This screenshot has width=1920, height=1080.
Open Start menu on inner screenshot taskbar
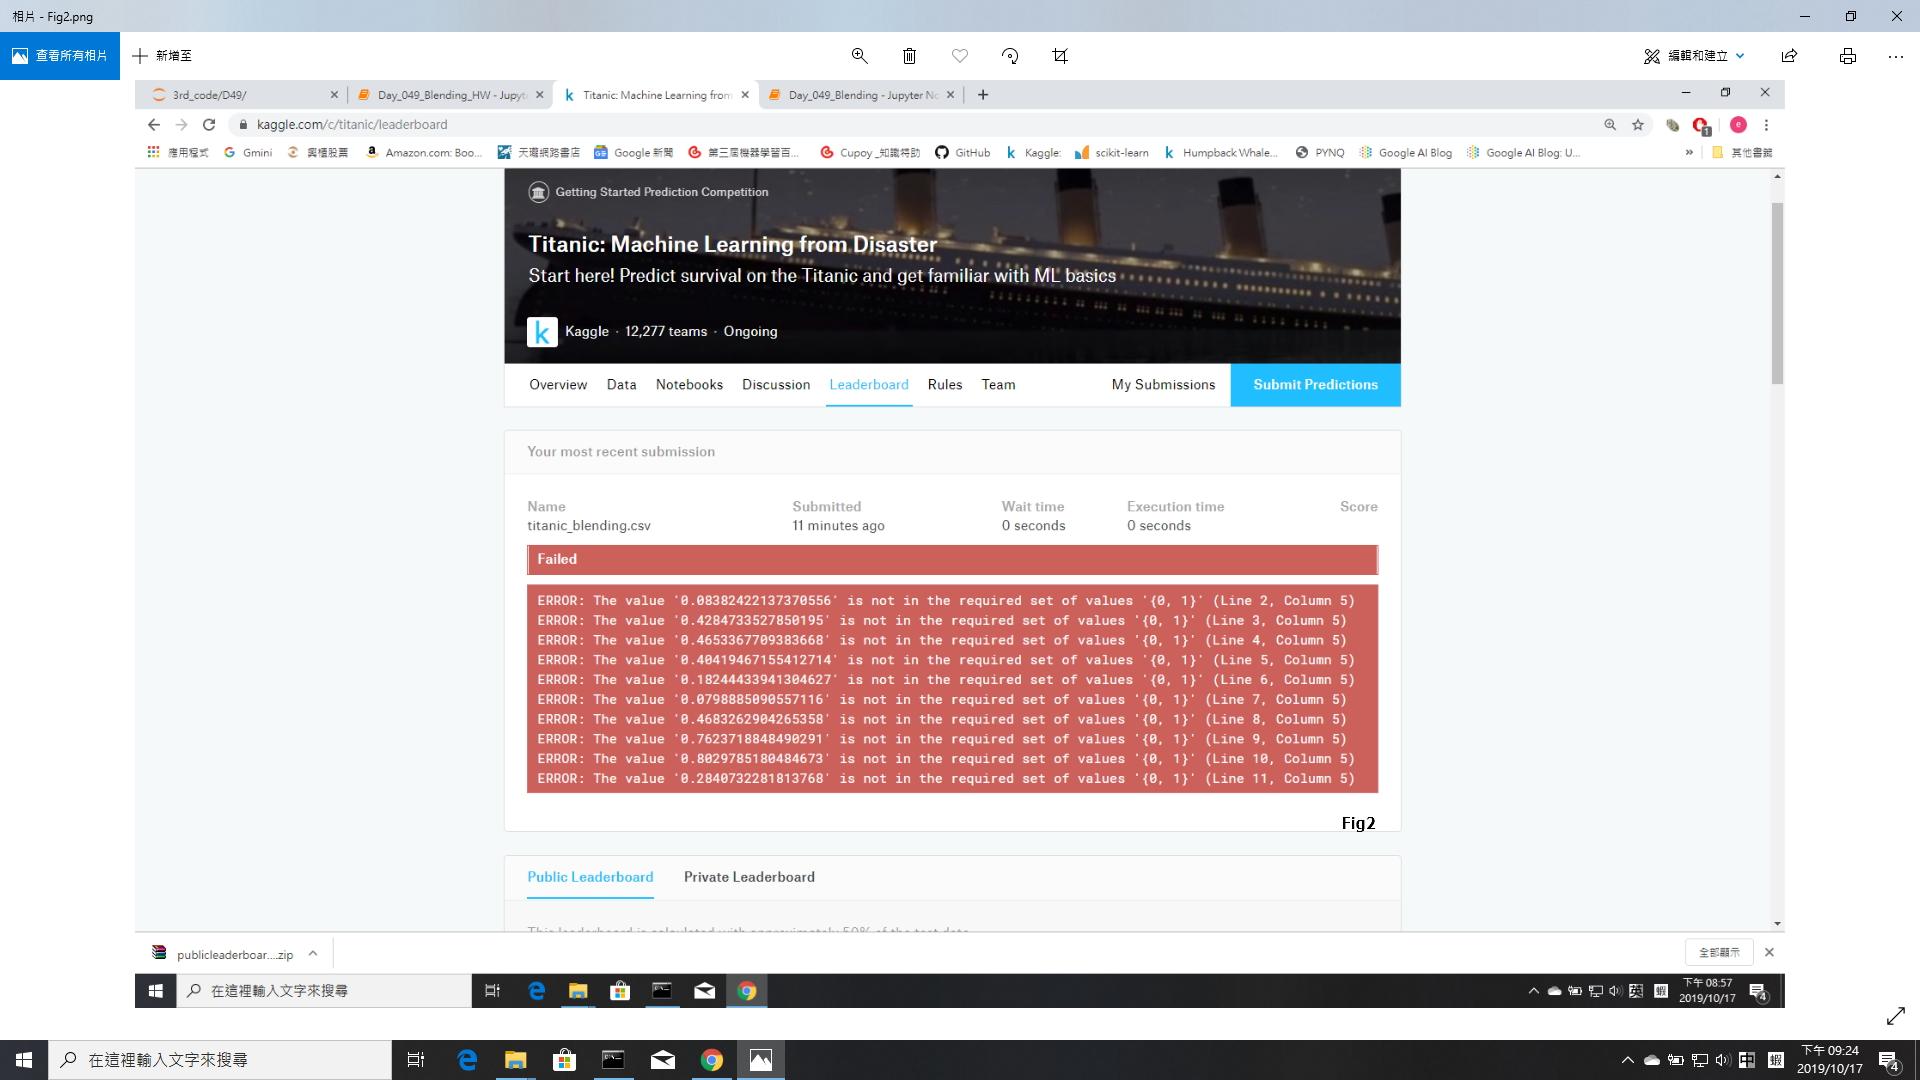[155, 991]
